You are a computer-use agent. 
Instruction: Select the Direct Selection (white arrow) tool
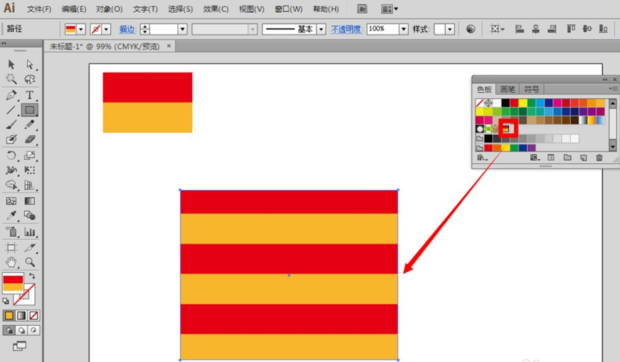point(30,64)
